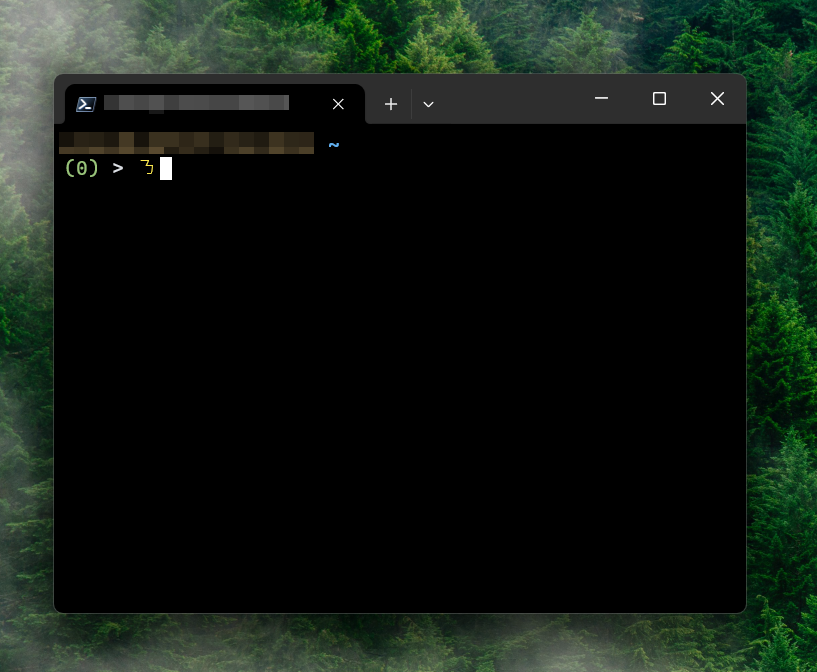The width and height of the screenshot is (817, 672).
Task: Open a new tab with plus button
Action: point(391,104)
